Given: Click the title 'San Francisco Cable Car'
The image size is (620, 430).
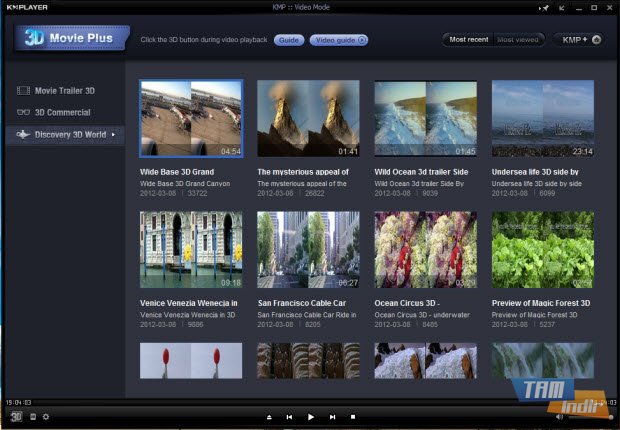Looking at the screenshot, I should click(x=302, y=303).
